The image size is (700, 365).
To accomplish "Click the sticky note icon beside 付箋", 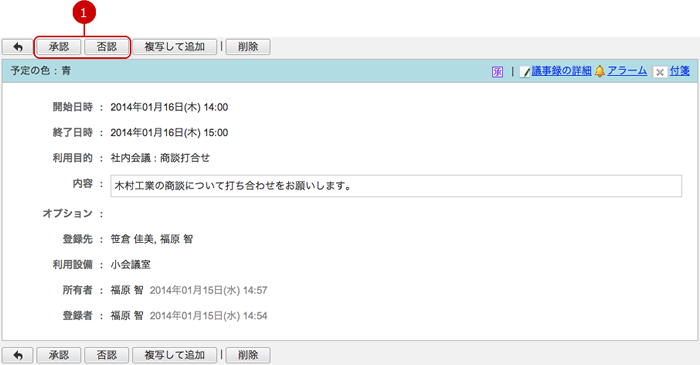I will 660,72.
